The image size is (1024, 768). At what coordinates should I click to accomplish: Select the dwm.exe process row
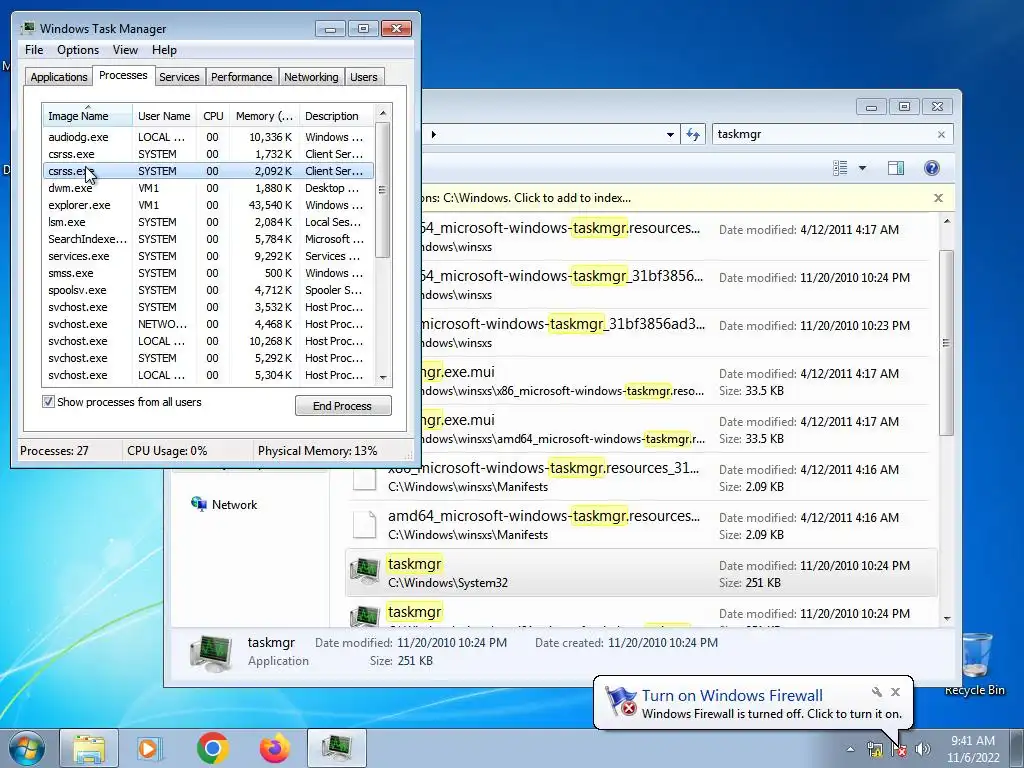coord(208,188)
